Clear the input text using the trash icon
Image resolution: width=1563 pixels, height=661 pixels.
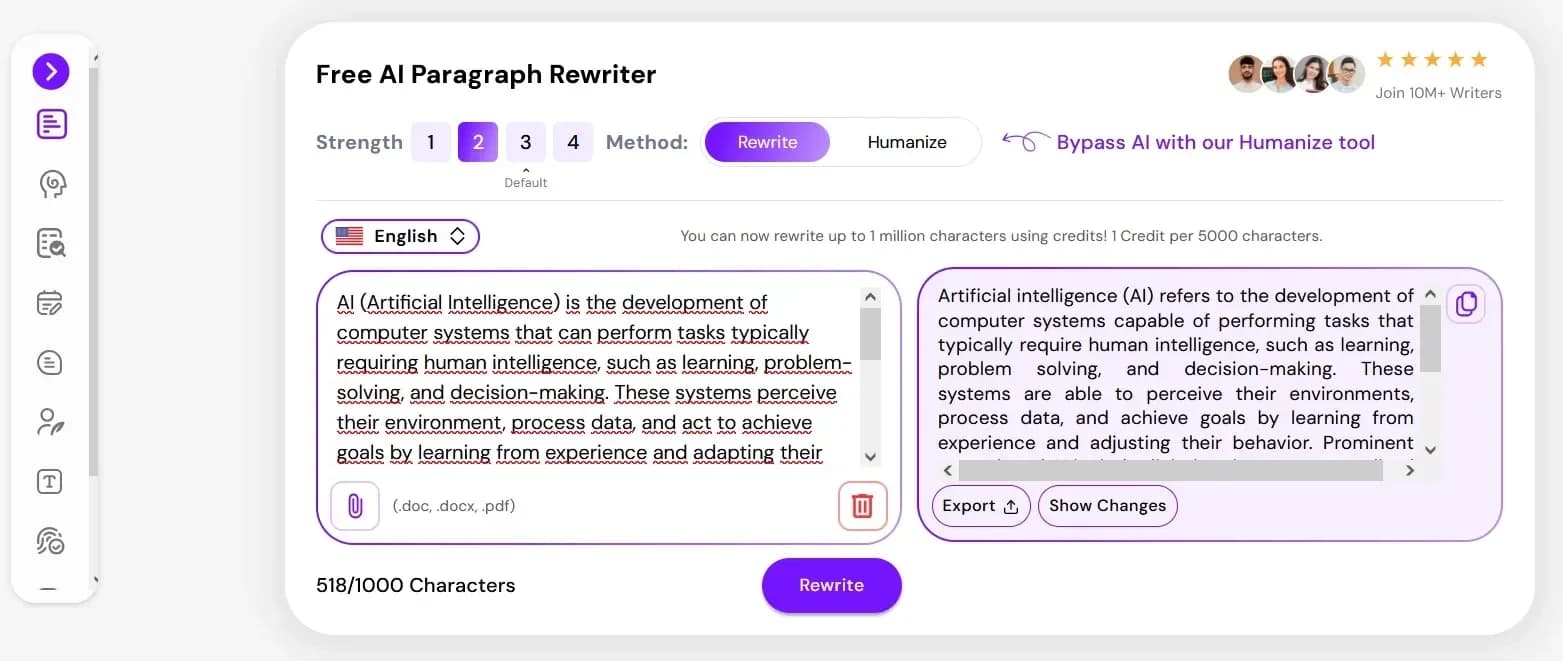point(862,506)
